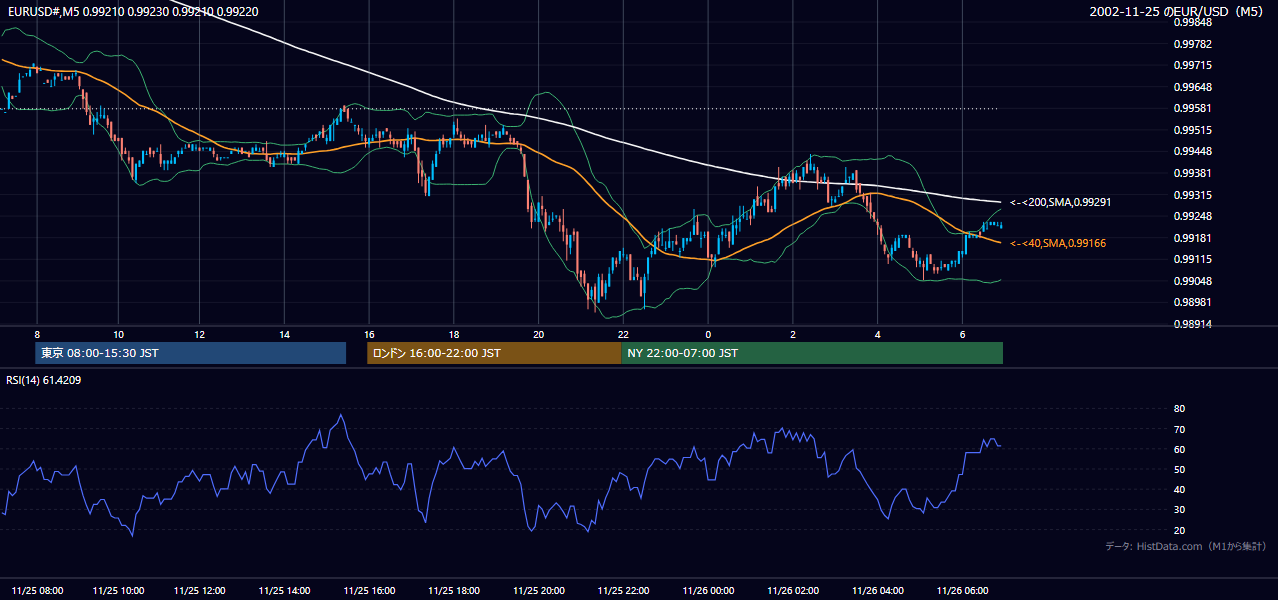The width and height of the screenshot is (1278, 600).
Task: Click price axis label 0.99381
Action: 1193,173
